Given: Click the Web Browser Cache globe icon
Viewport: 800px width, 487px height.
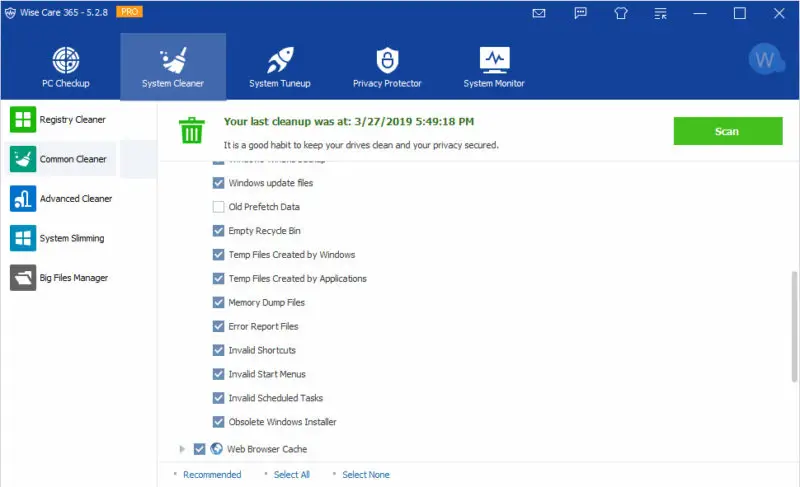Looking at the screenshot, I should pyautogui.click(x=217, y=449).
